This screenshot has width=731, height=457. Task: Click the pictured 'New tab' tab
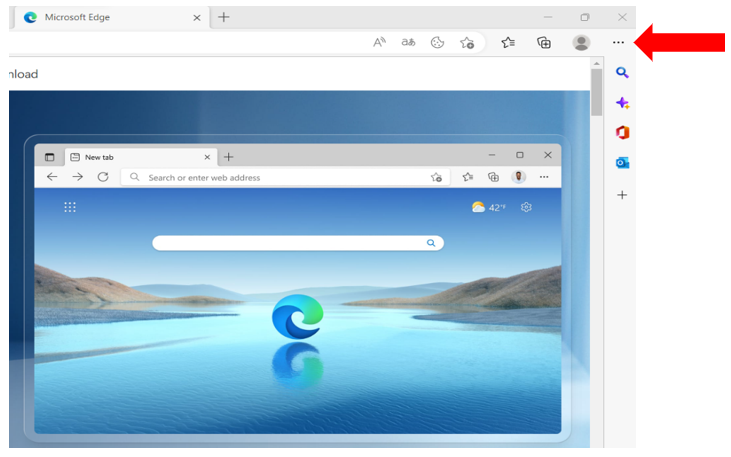[140, 157]
